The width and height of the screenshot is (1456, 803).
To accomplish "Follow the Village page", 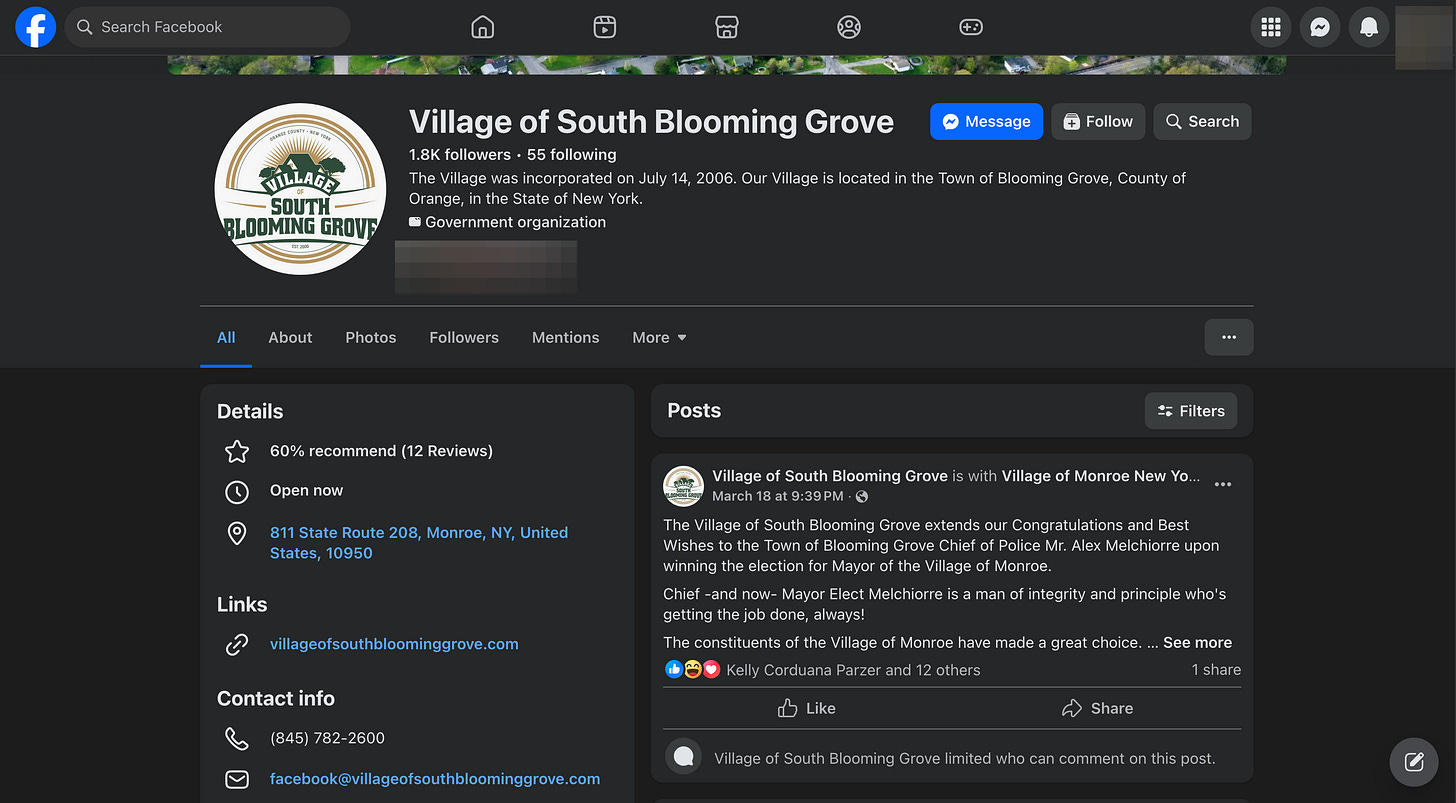I will pyautogui.click(x=1098, y=121).
